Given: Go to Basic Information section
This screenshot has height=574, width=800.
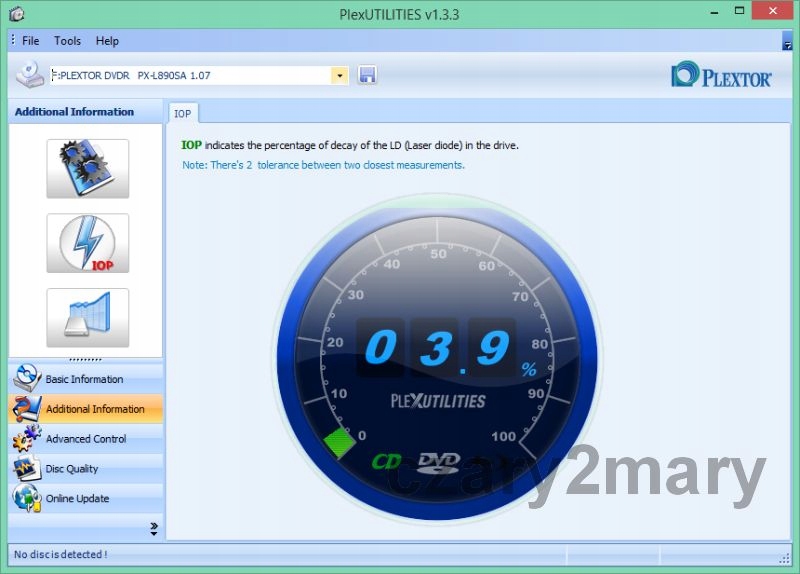Looking at the screenshot, I should tap(84, 379).
